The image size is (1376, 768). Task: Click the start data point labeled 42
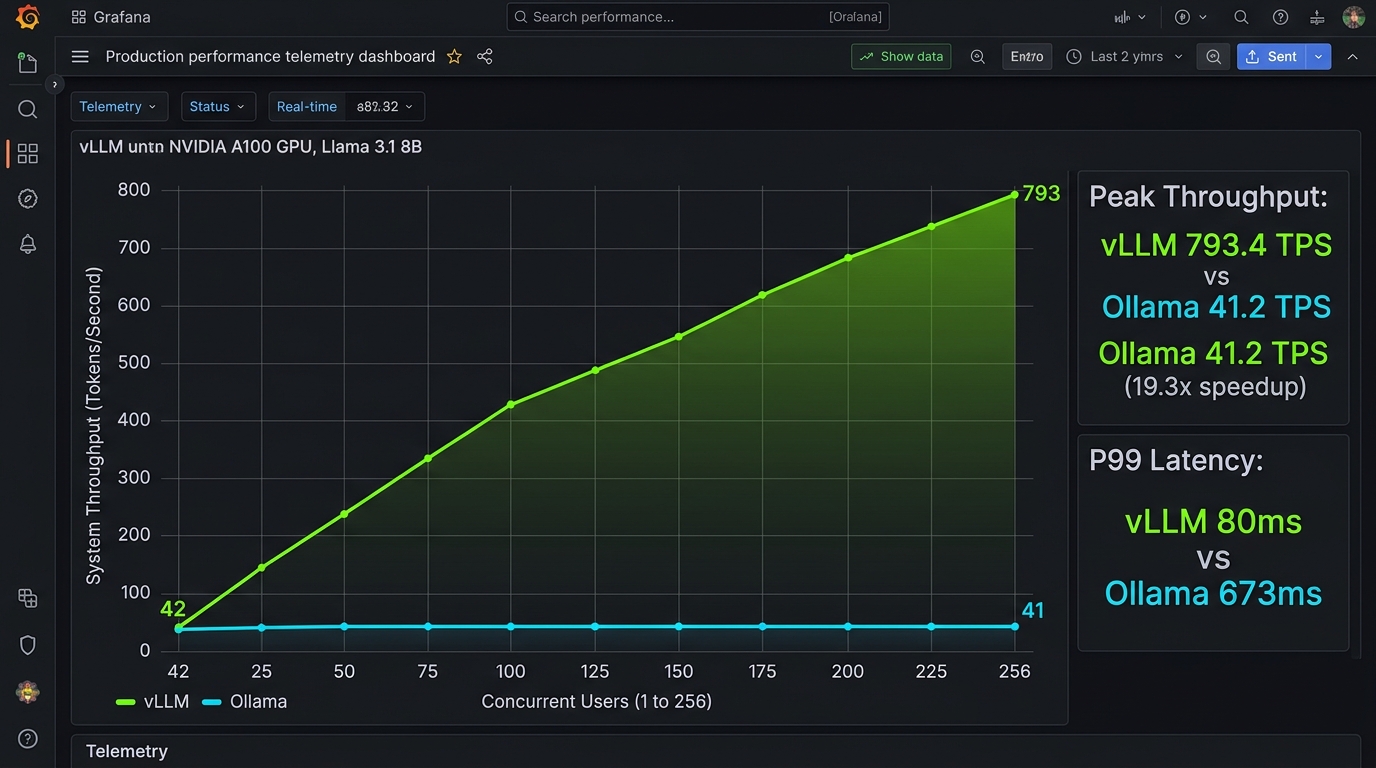click(179, 628)
